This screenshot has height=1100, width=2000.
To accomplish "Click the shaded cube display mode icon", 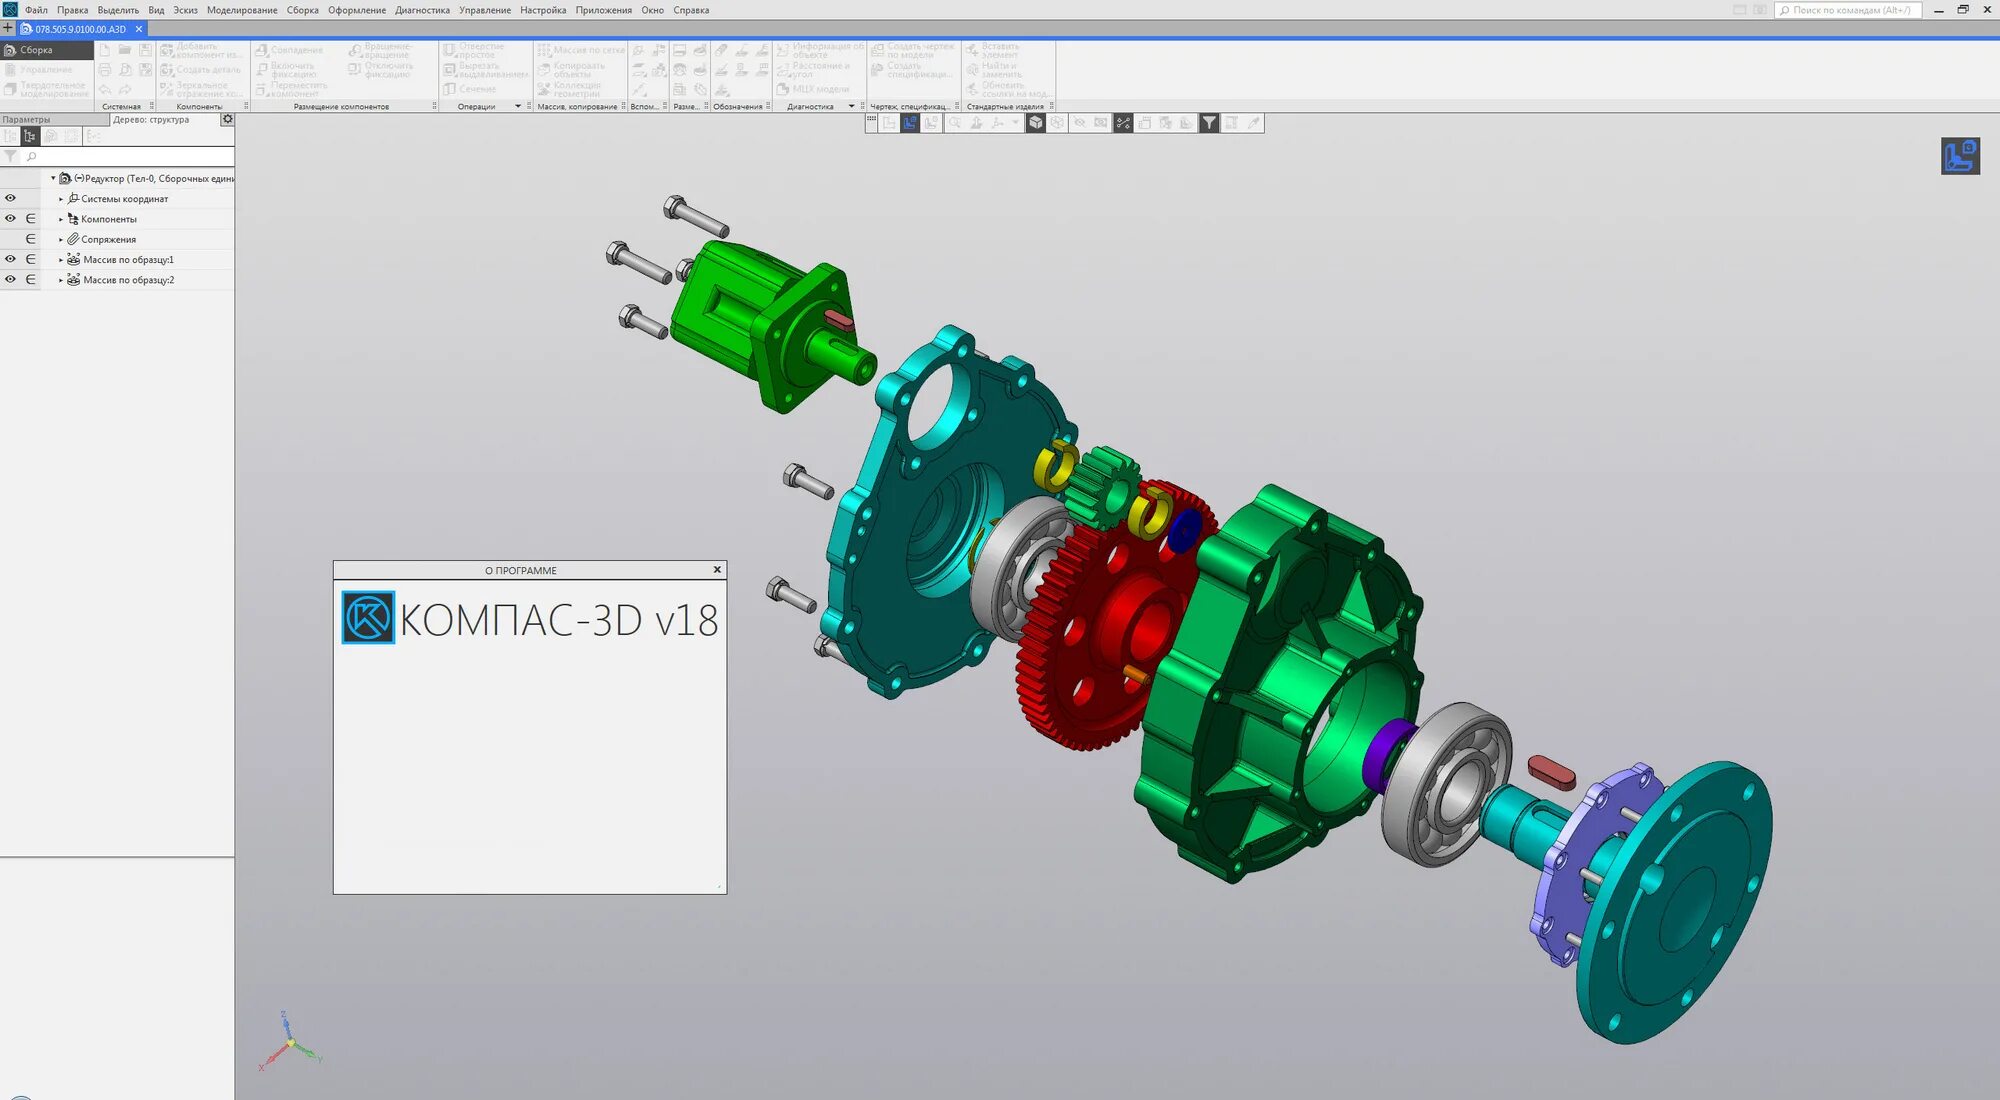I will point(1036,123).
